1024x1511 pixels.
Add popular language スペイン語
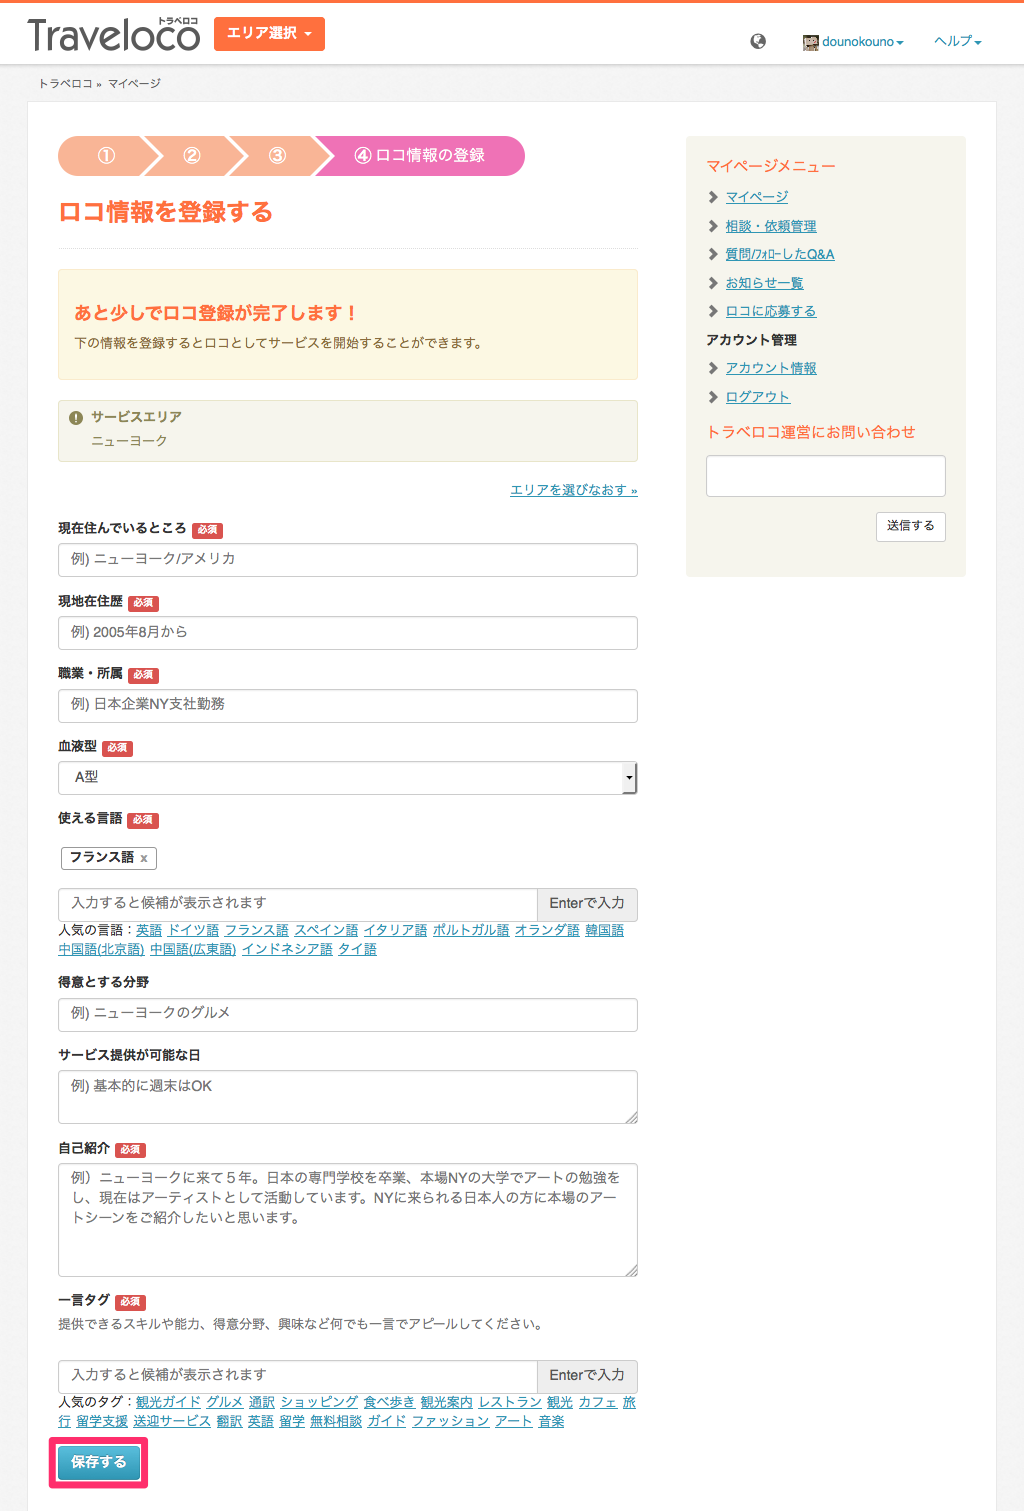326,930
